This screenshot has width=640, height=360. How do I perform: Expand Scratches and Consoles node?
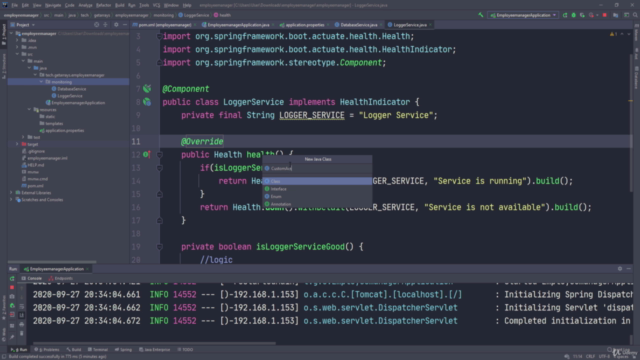(11, 200)
